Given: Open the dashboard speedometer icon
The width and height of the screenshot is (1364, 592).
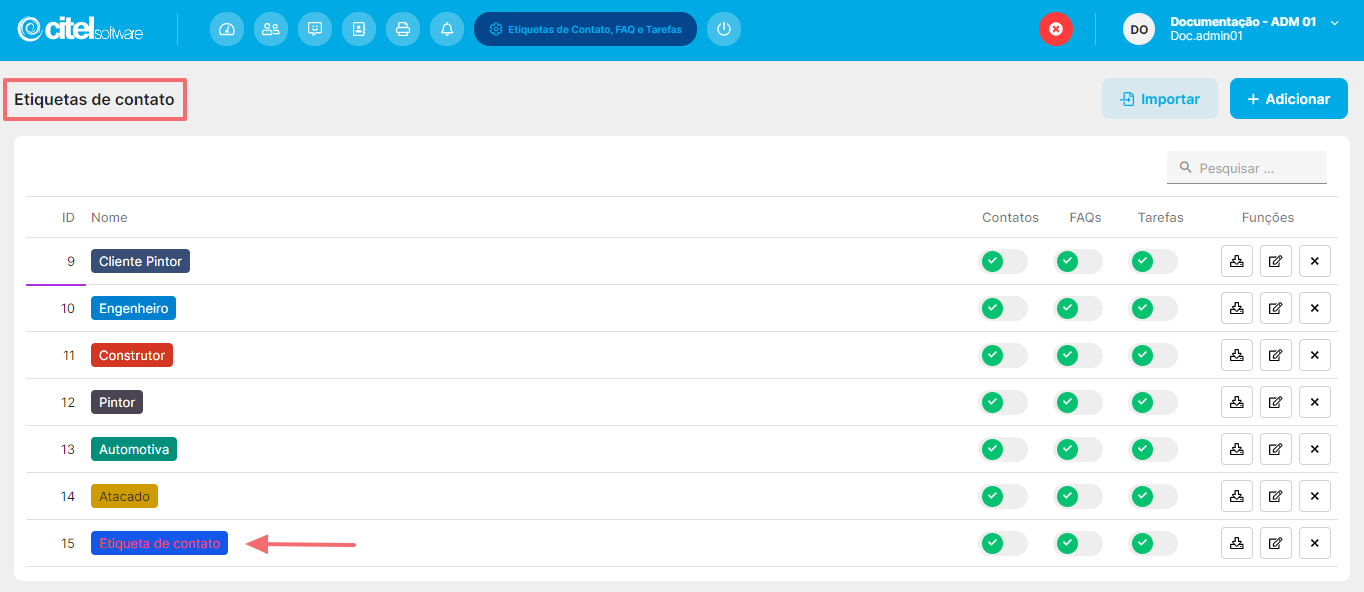Looking at the screenshot, I should pos(227,29).
